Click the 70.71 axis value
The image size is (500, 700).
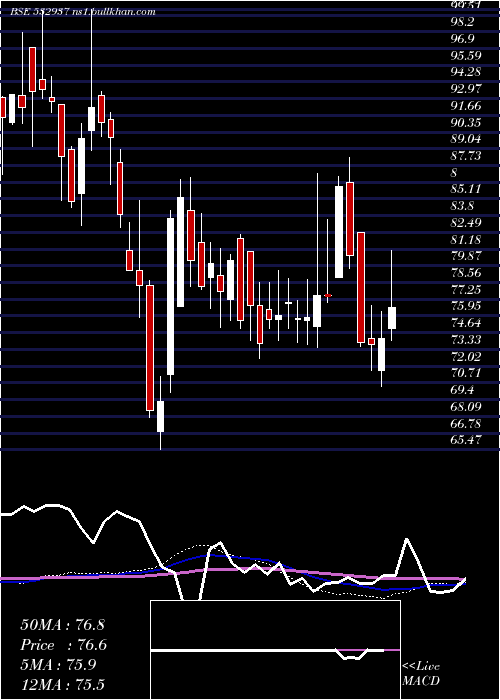467,373
